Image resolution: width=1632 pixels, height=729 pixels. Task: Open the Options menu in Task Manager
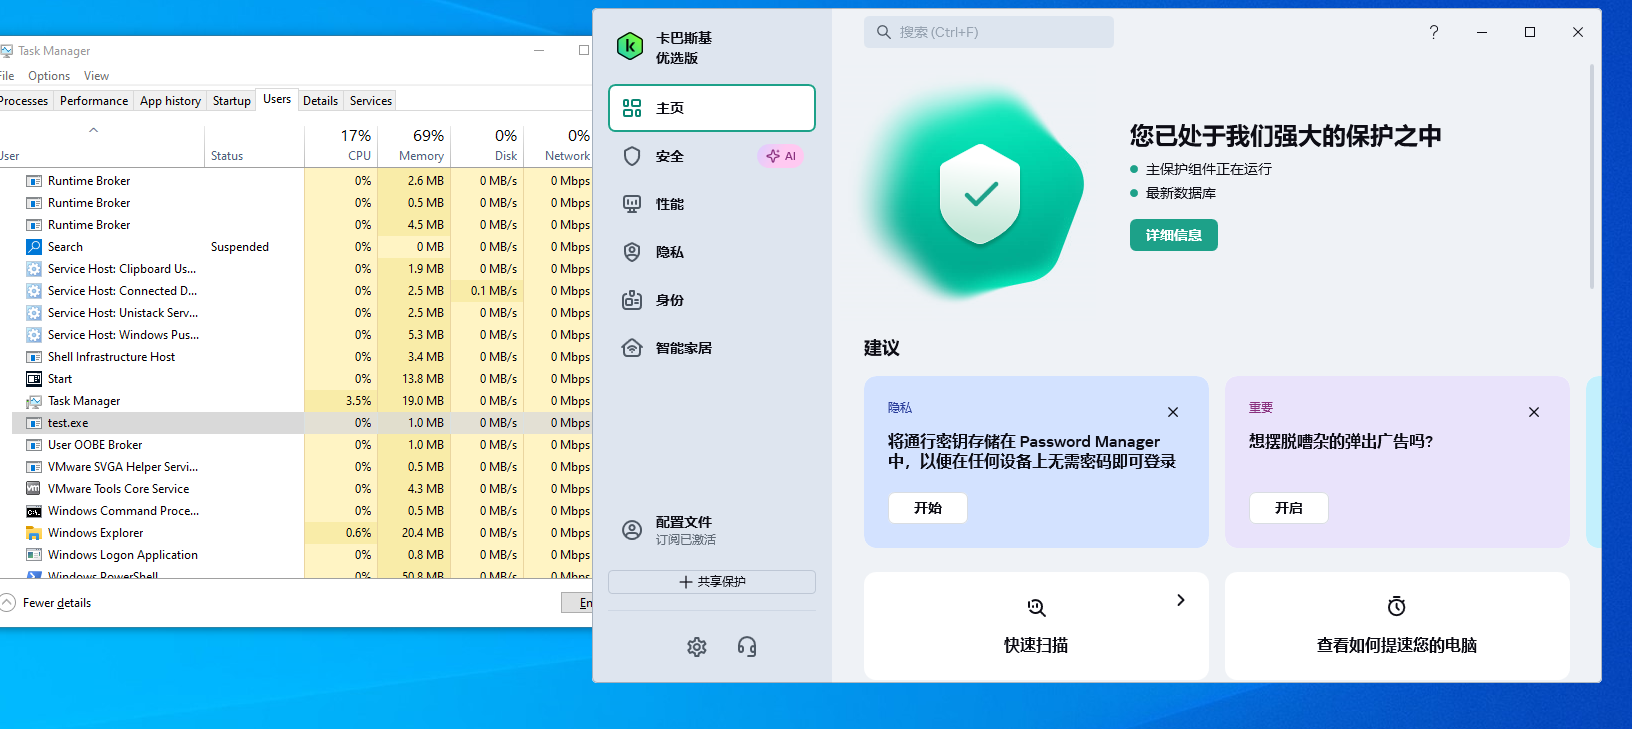pos(49,76)
